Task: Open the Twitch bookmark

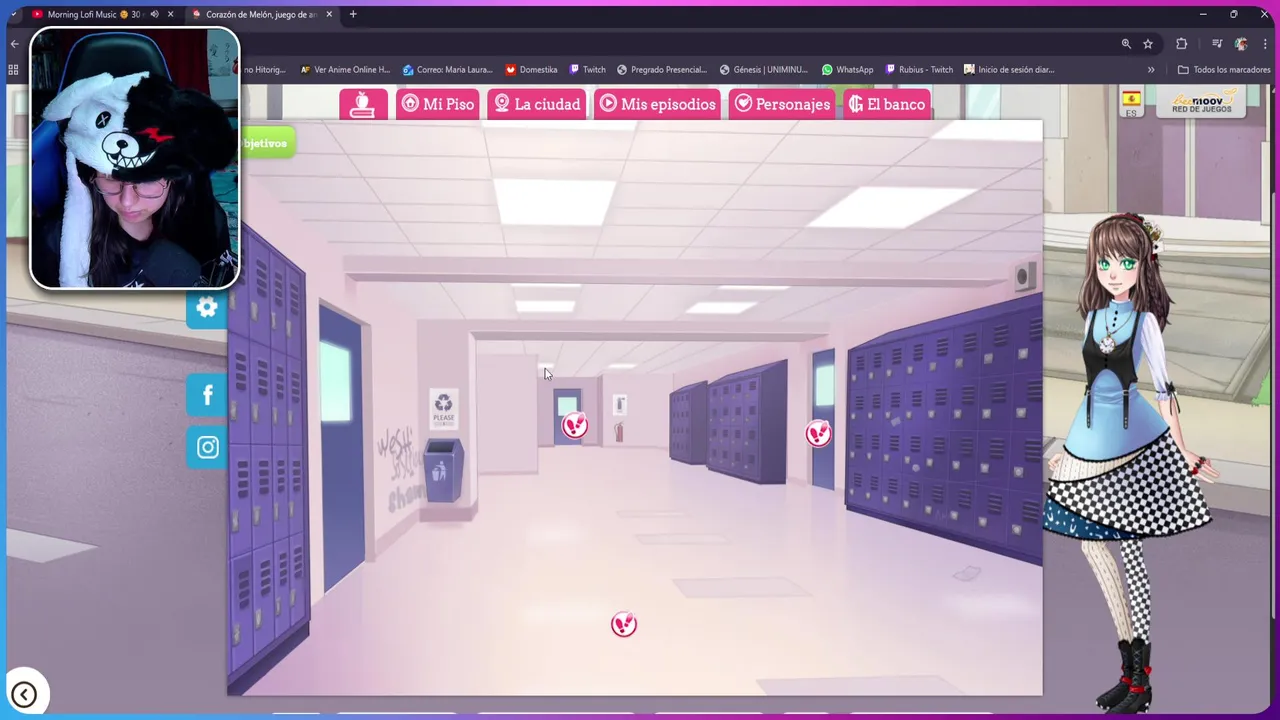Action: pos(587,70)
